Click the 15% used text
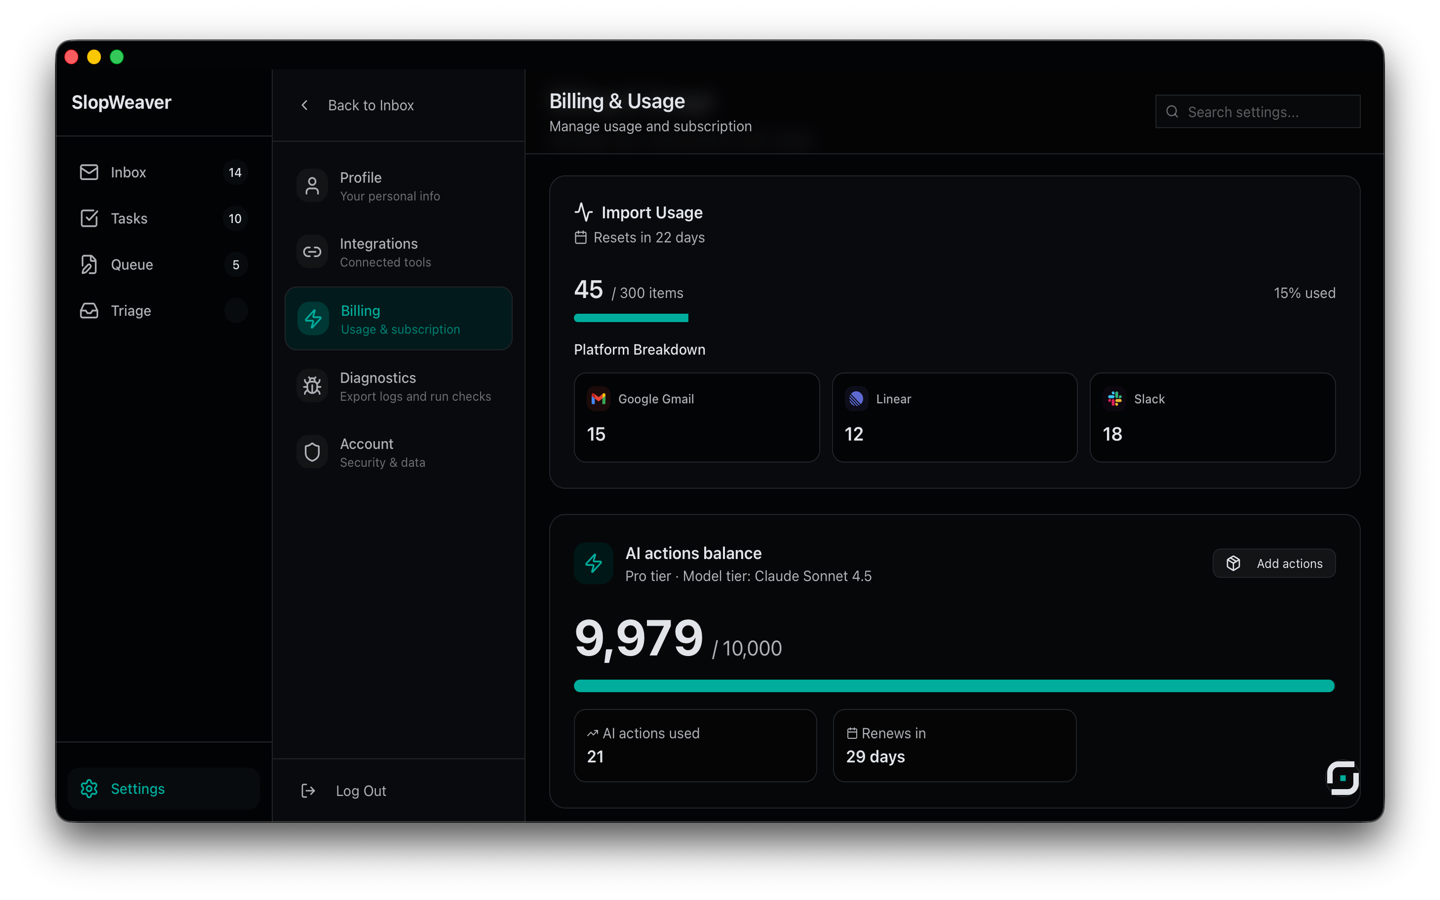The image size is (1440, 900). [1304, 293]
